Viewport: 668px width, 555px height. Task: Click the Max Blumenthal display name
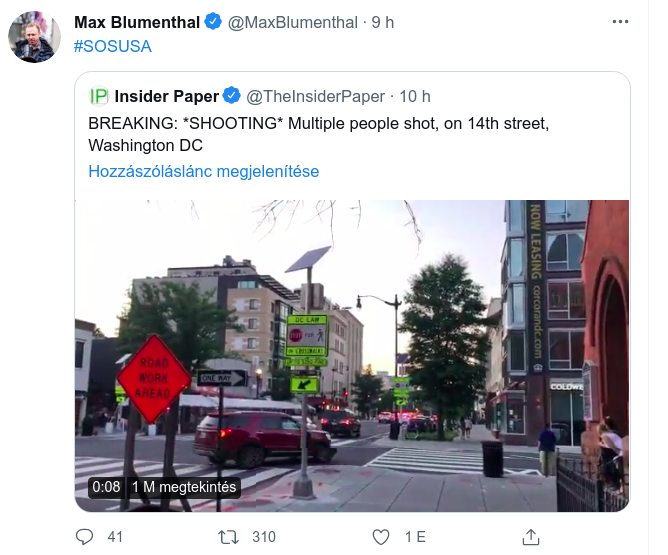137,22
